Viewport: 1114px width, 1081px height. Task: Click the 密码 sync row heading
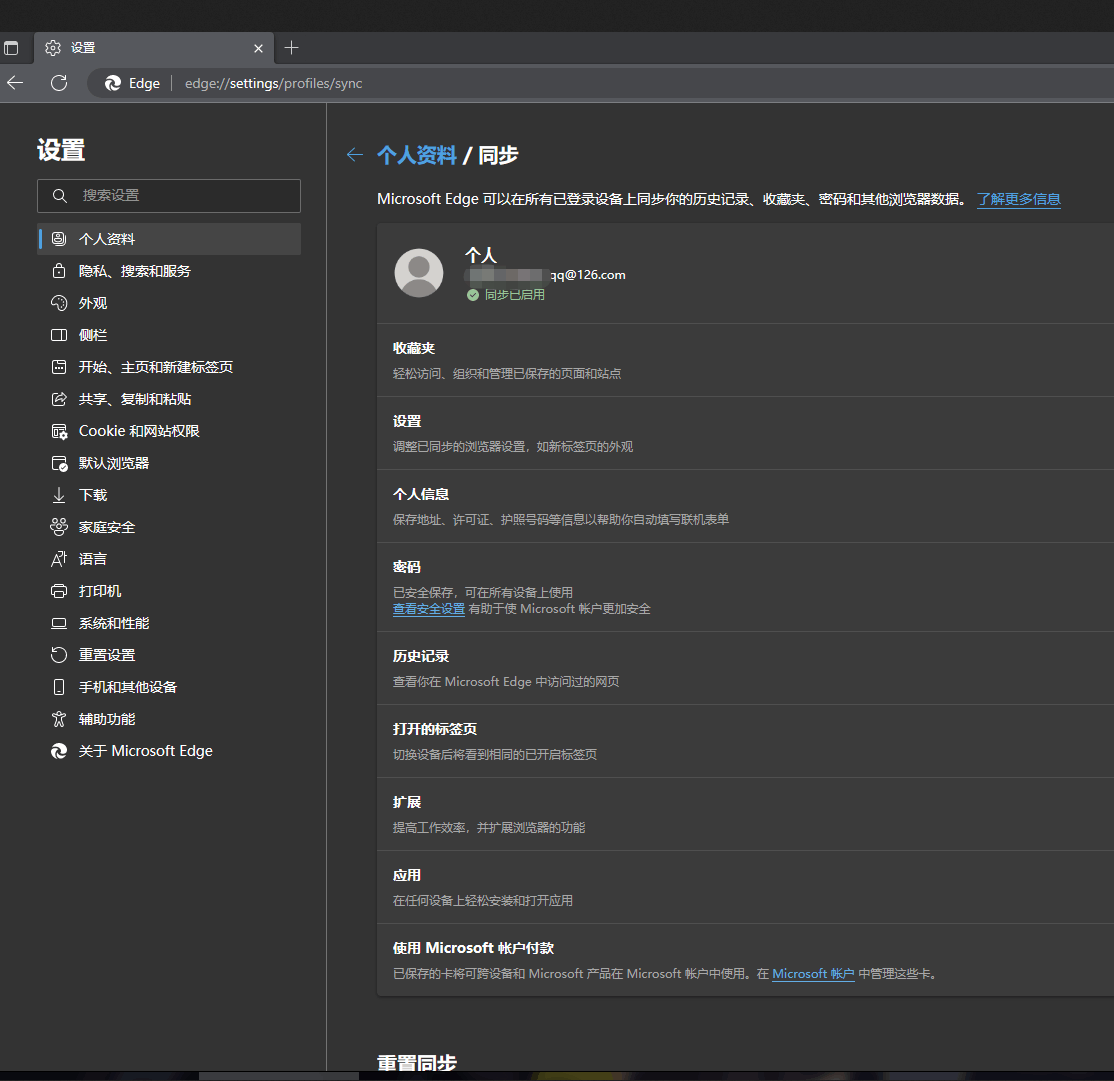coord(407,567)
